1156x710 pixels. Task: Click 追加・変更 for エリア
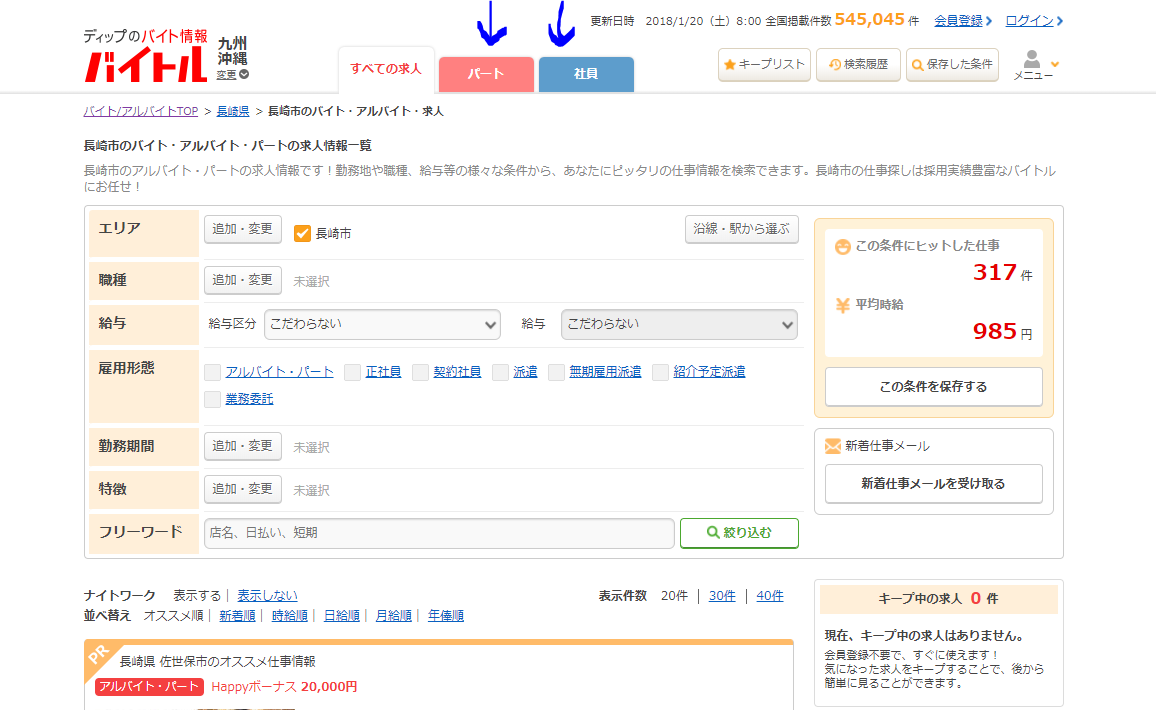[243, 229]
